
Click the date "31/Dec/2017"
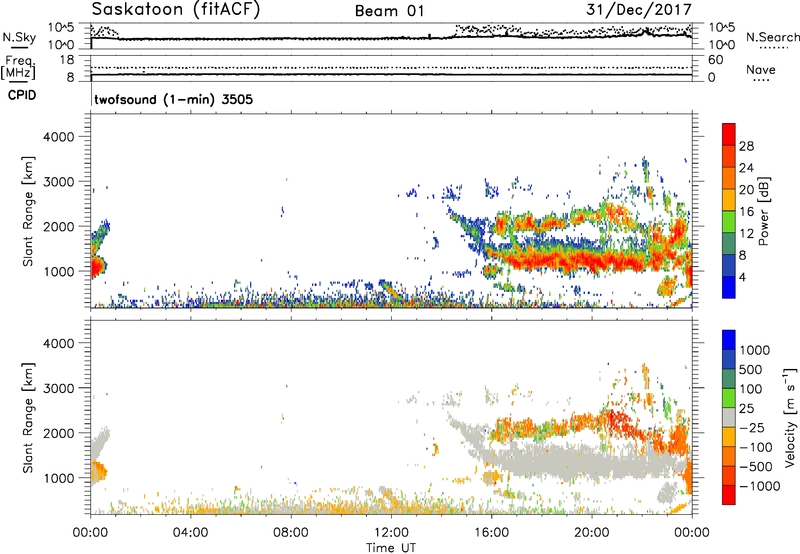point(639,10)
